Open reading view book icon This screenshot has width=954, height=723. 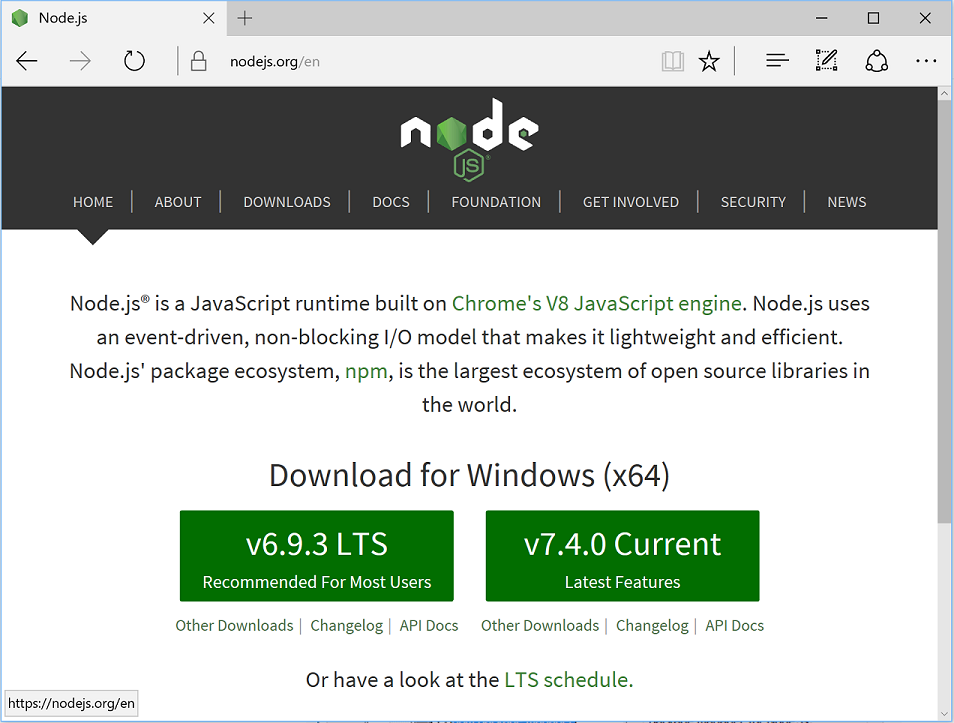(672, 62)
